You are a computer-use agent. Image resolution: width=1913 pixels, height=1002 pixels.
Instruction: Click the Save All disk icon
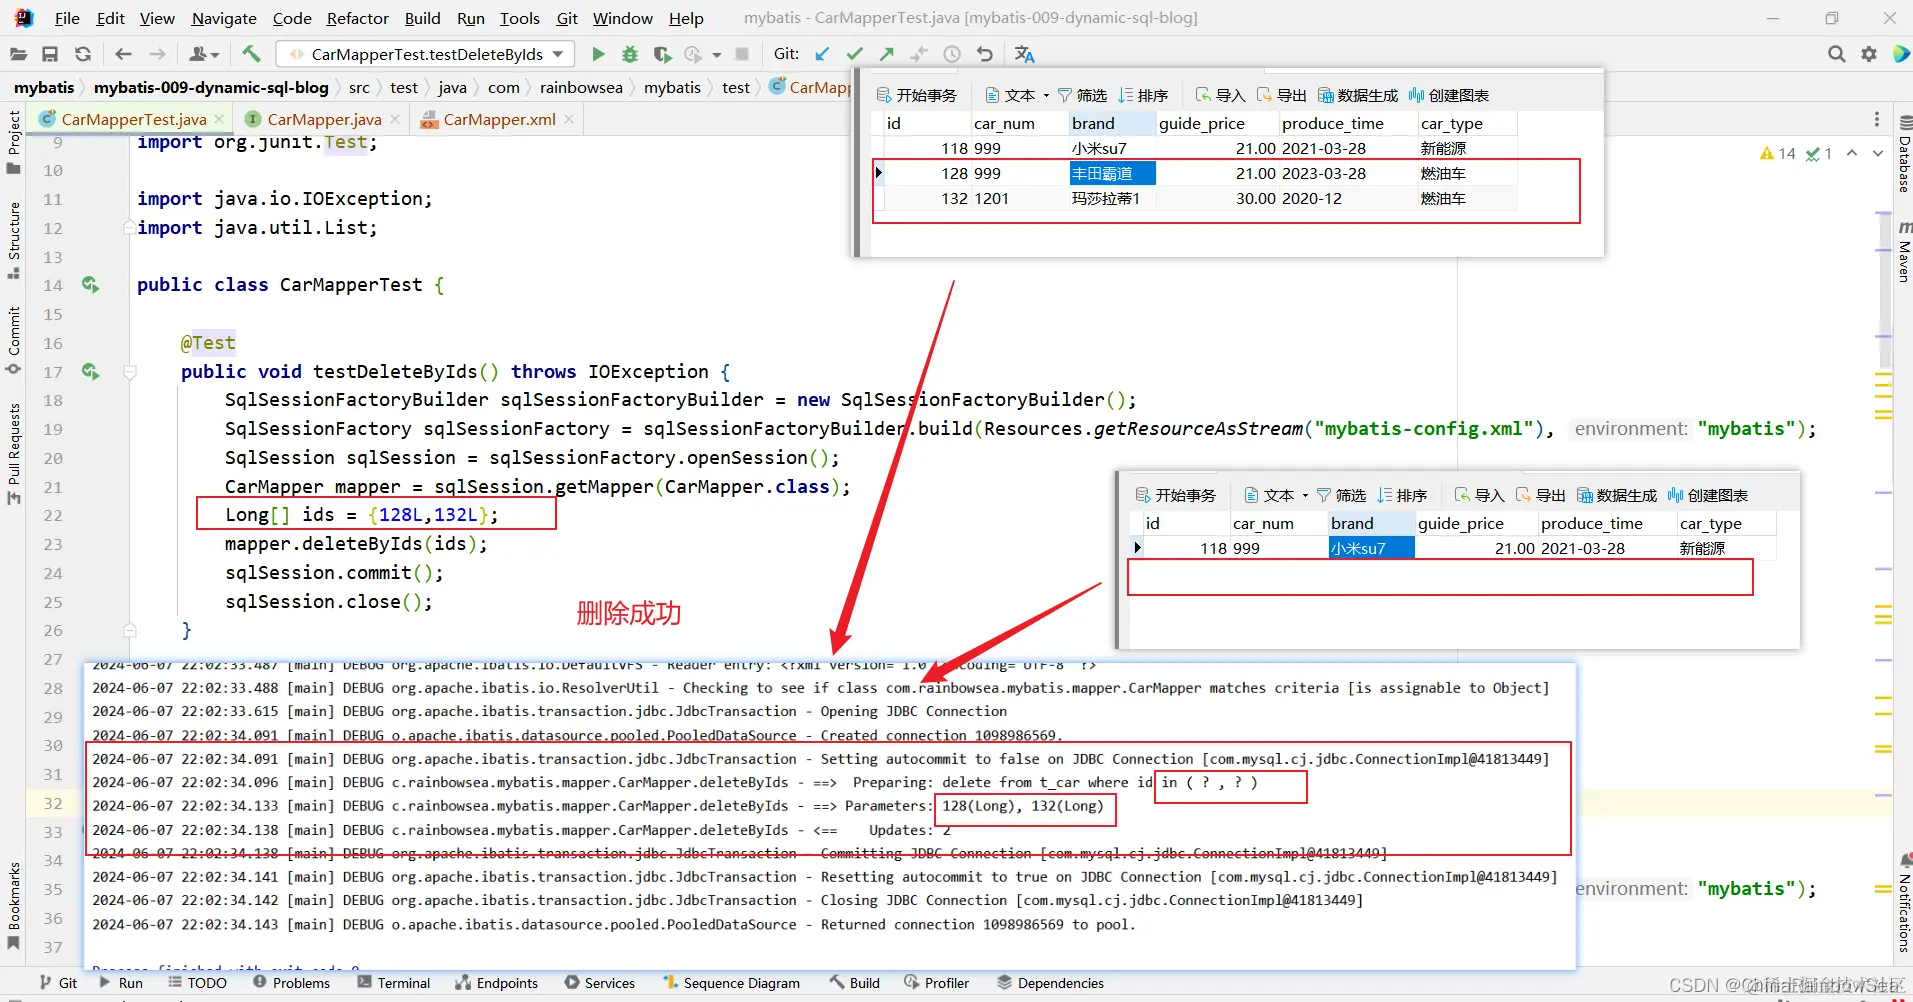click(x=50, y=54)
